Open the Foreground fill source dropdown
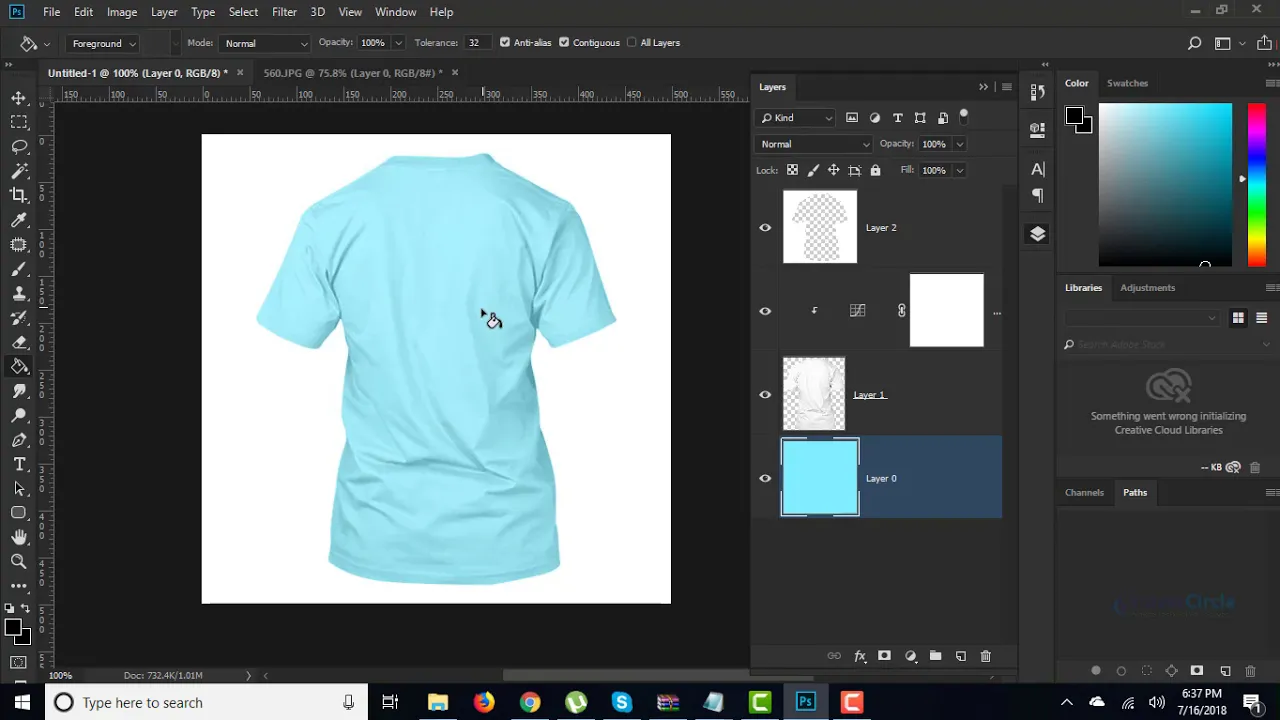1280x720 pixels. tap(102, 43)
